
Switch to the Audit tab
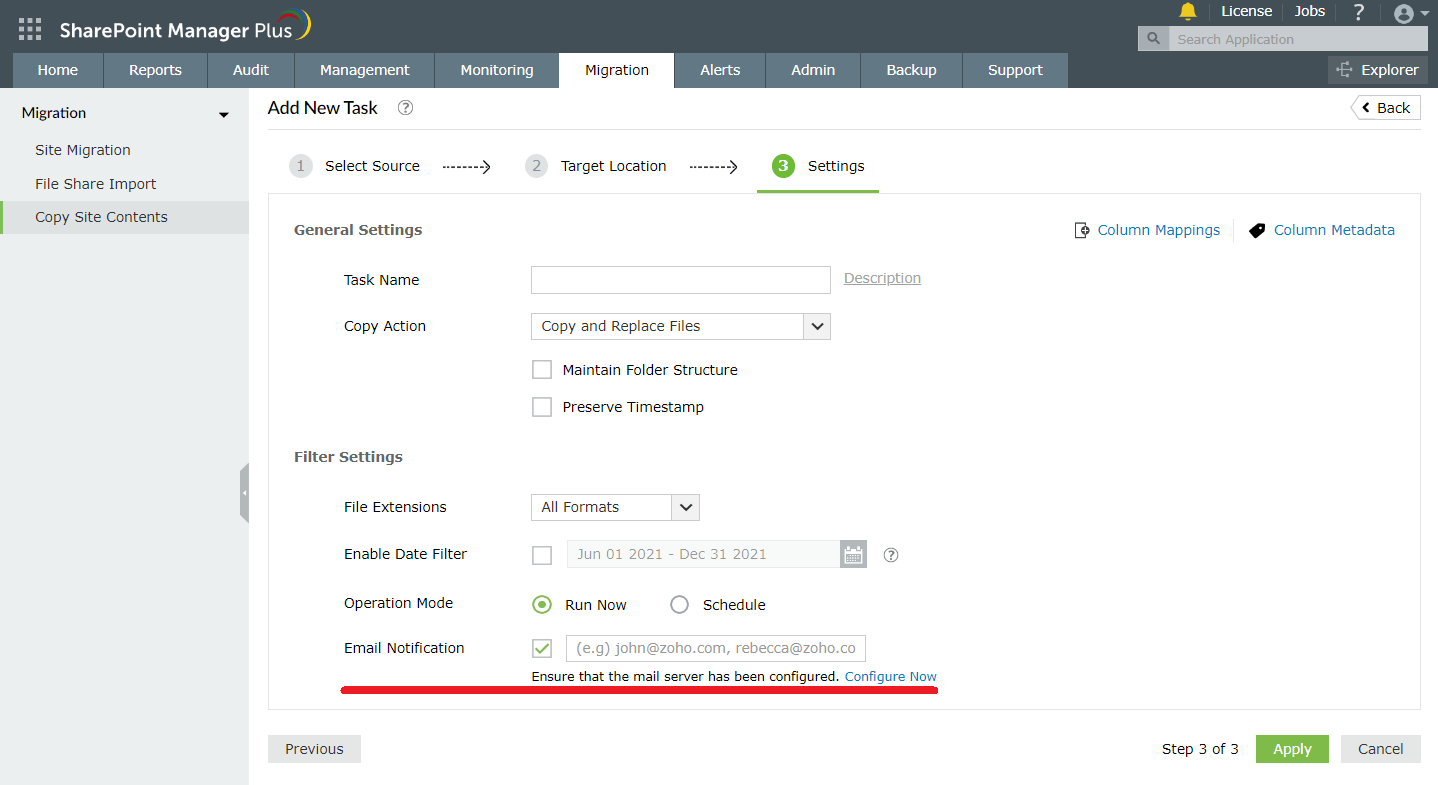(x=251, y=70)
